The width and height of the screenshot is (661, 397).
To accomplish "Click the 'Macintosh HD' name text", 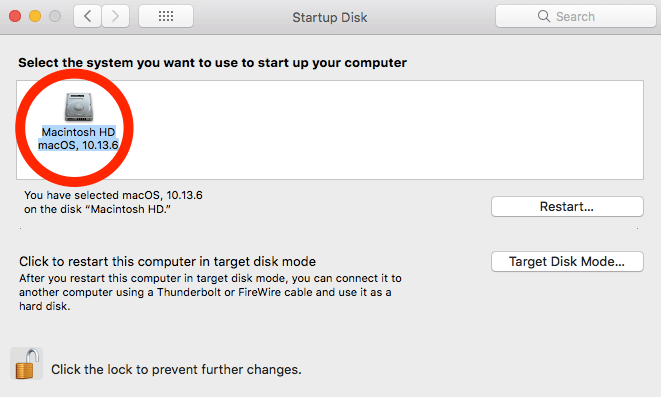I will (78, 132).
